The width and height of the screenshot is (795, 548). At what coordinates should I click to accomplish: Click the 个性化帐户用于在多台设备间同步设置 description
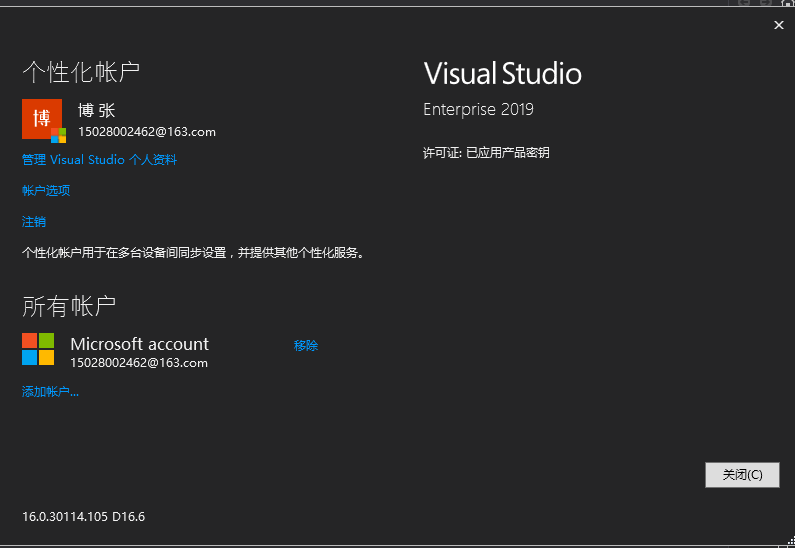tap(194, 252)
